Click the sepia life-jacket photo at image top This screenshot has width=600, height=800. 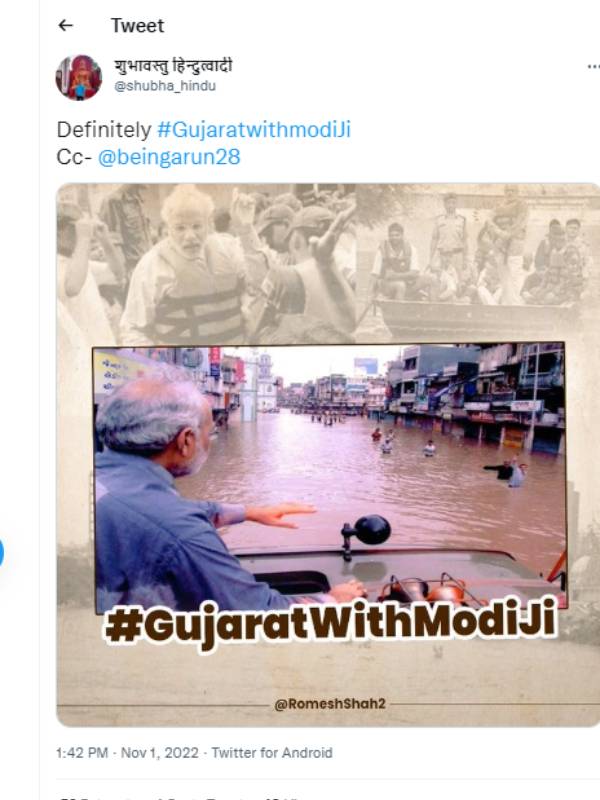pyautogui.click(x=327, y=263)
